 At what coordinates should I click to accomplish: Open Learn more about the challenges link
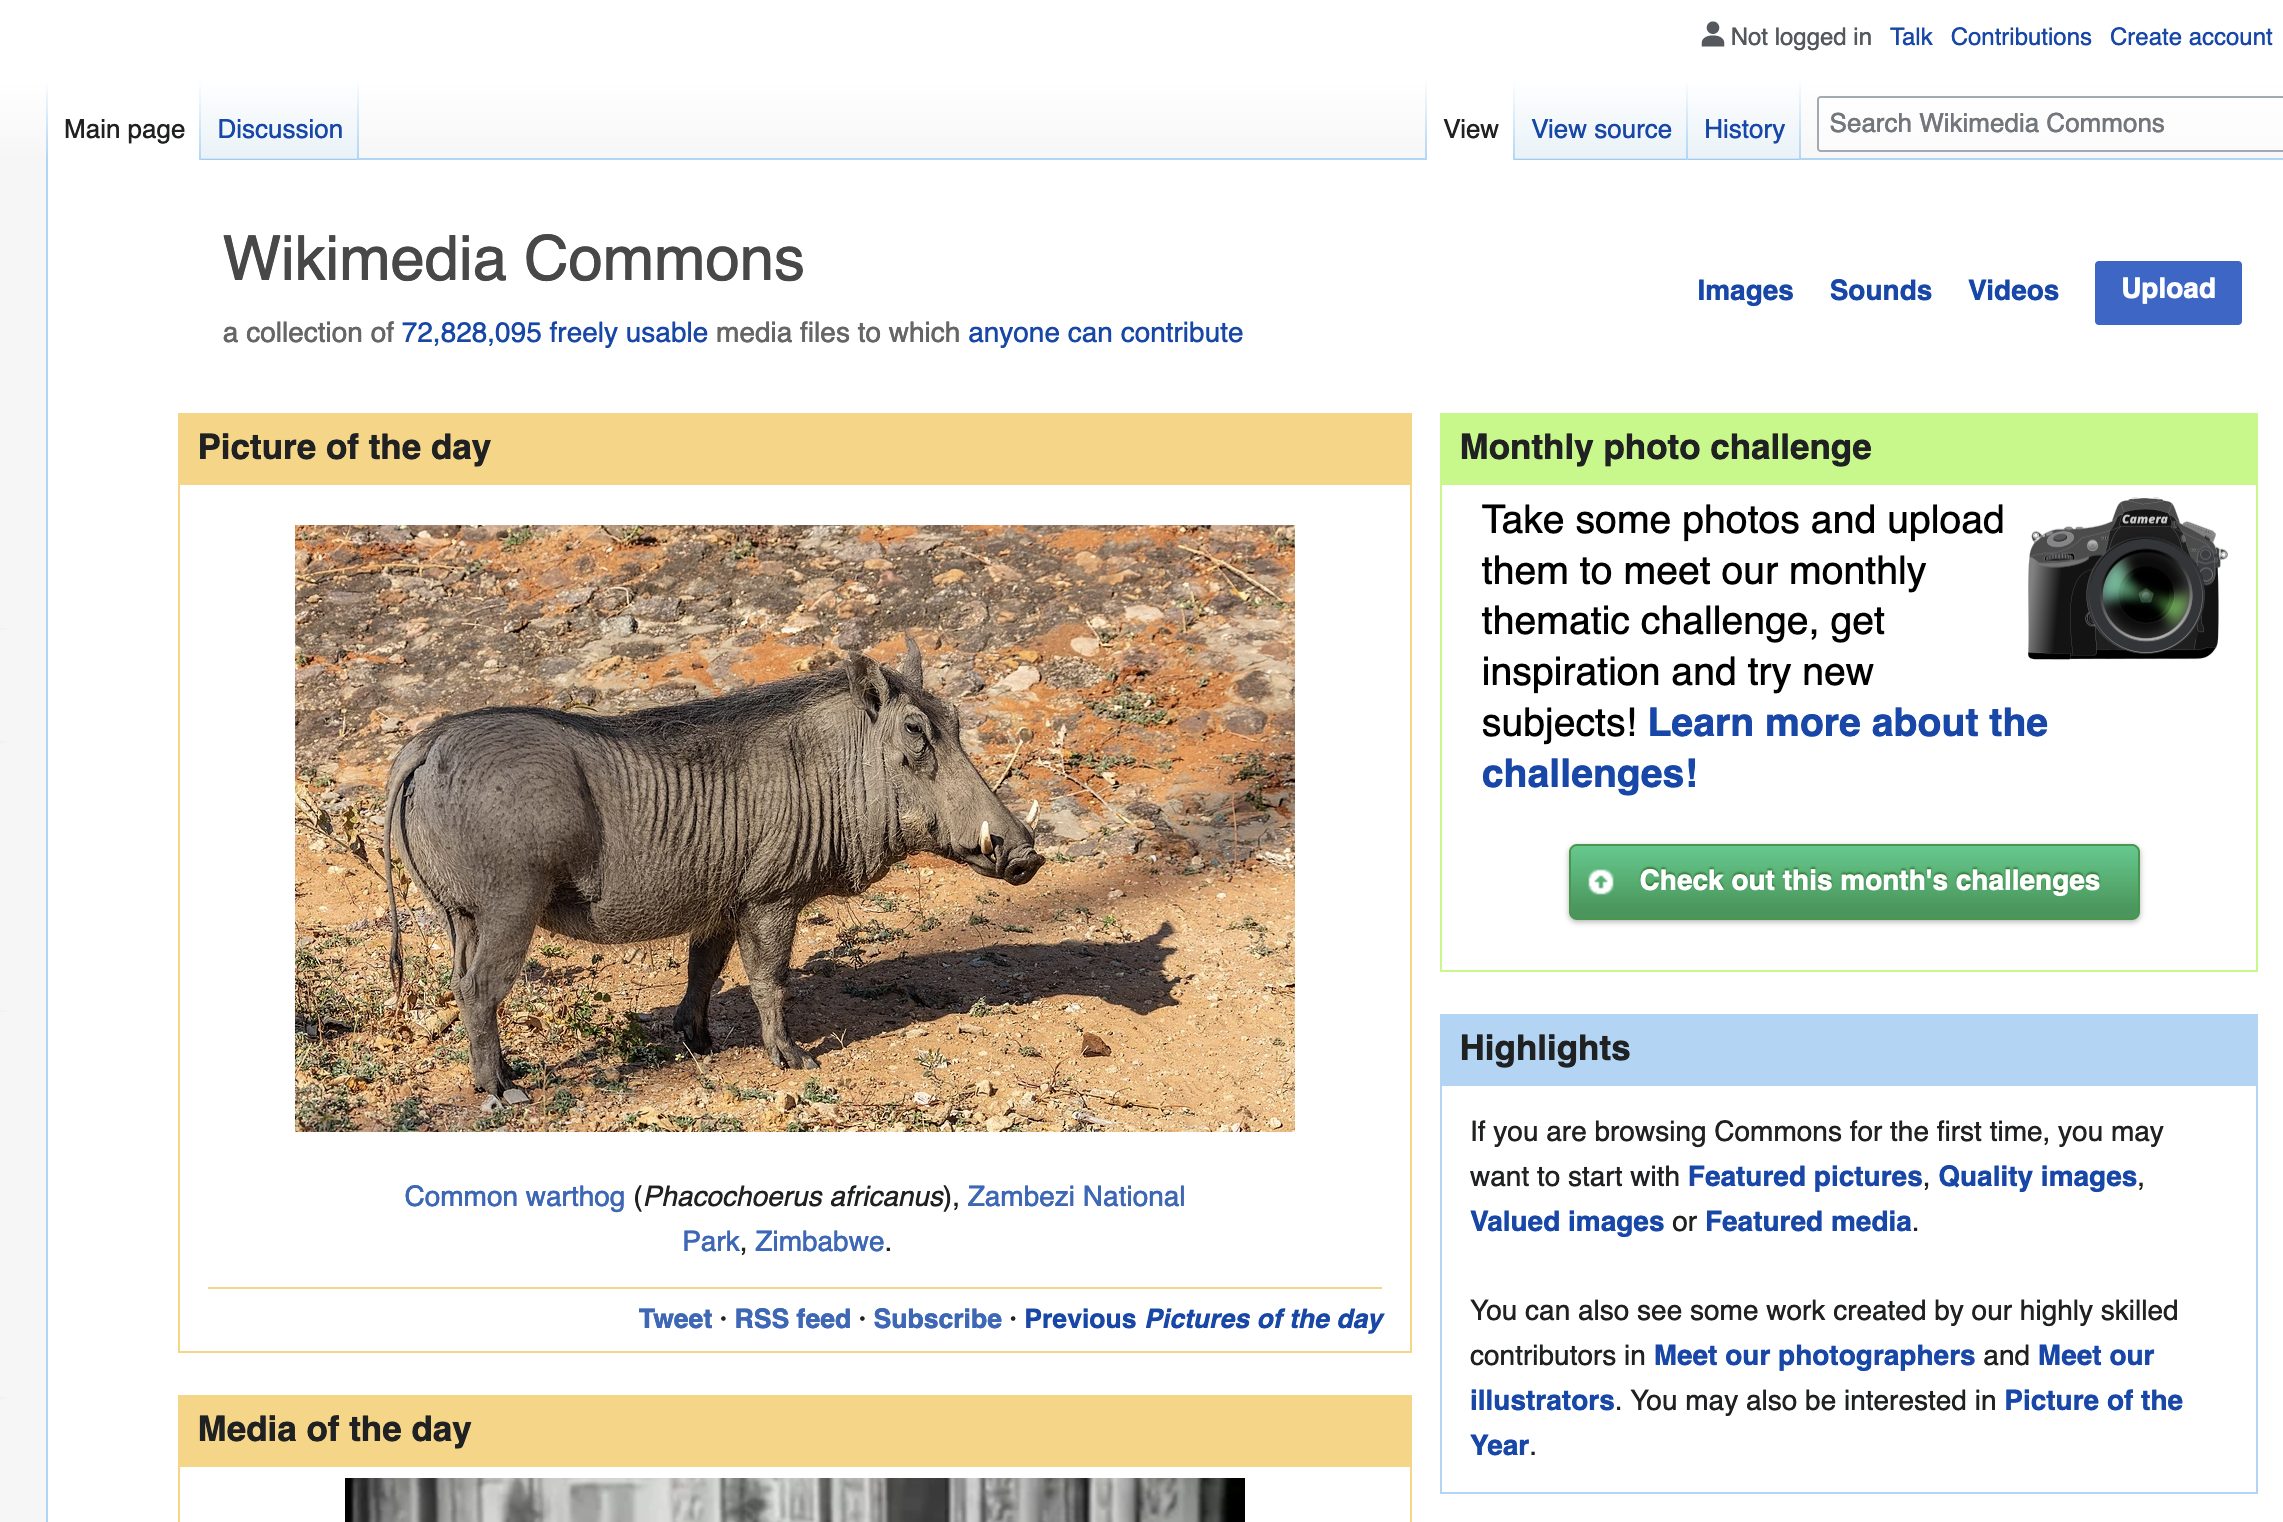(1764, 748)
